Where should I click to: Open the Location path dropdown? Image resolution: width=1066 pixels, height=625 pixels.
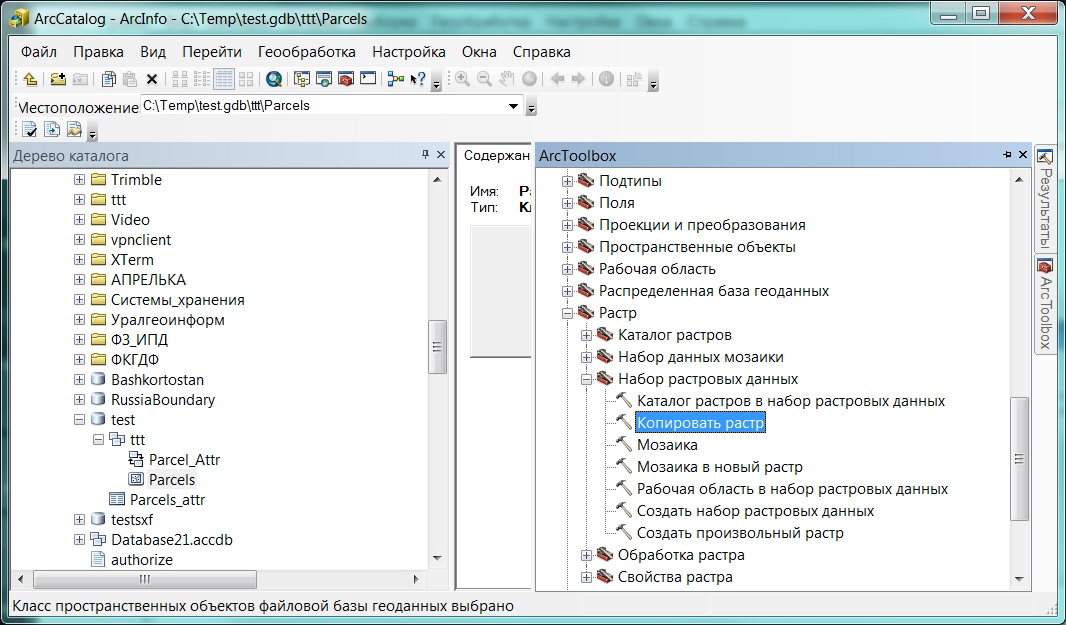(x=513, y=106)
